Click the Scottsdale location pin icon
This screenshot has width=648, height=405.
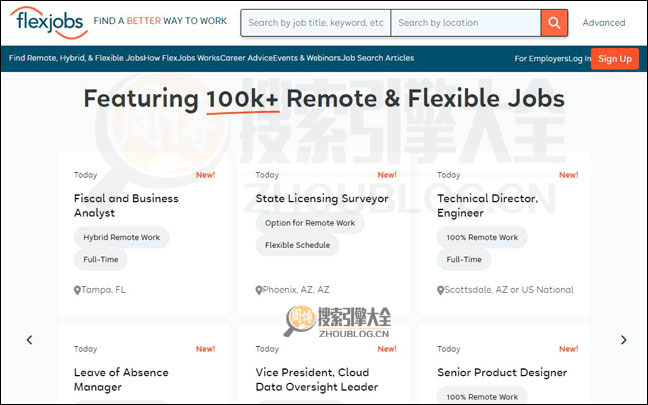[x=441, y=290]
